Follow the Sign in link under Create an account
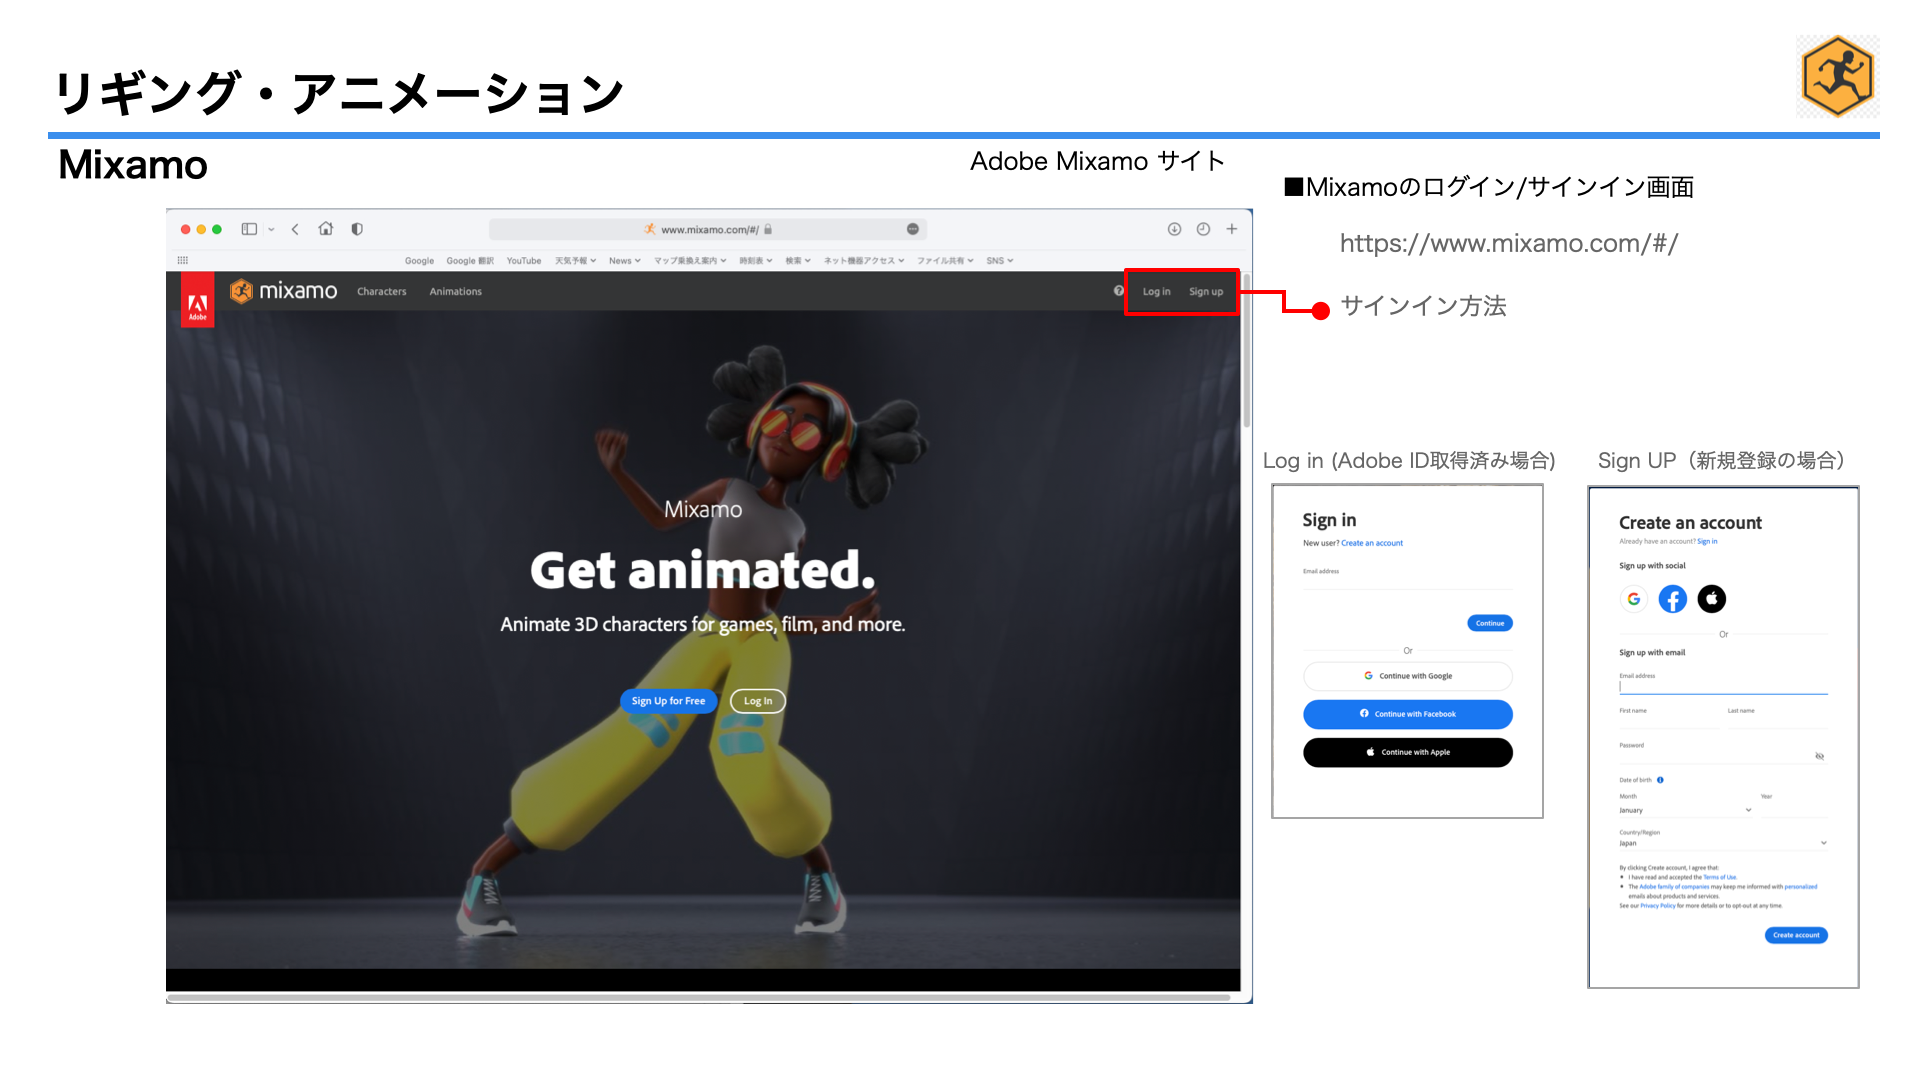 click(x=1707, y=541)
